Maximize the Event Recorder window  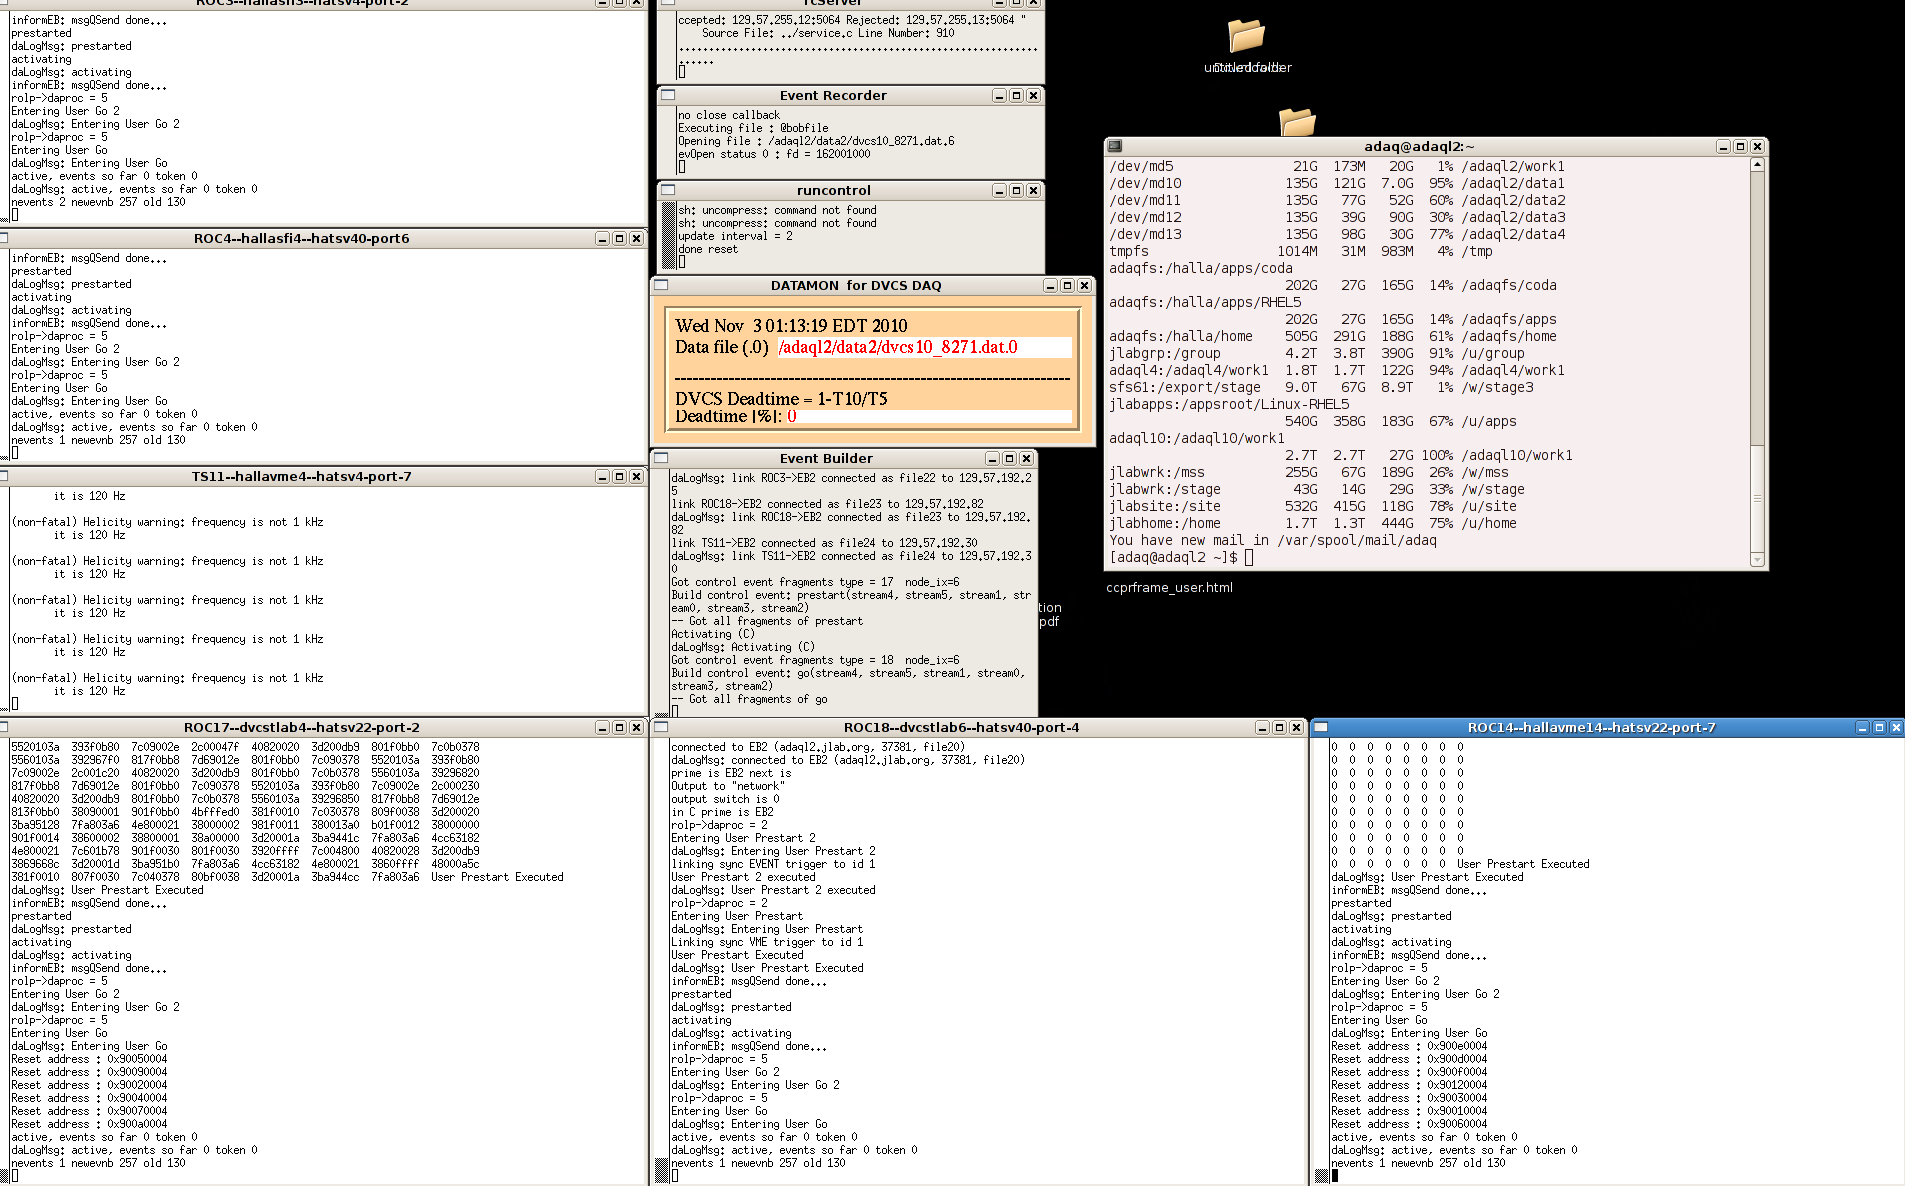click(x=1016, y=95)
